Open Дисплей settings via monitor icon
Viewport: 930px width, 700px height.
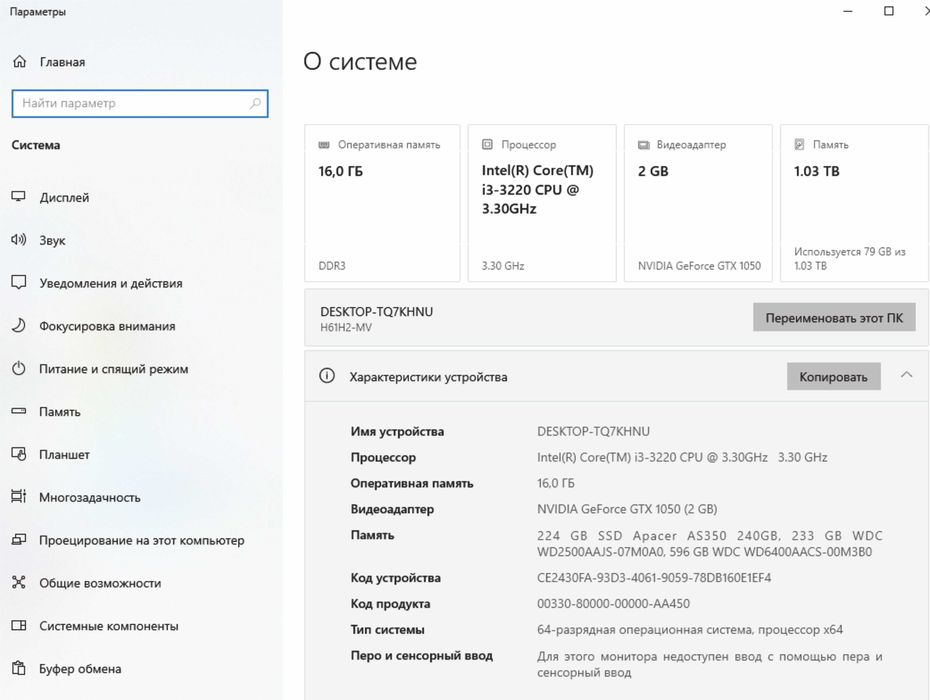coord(19,198)
